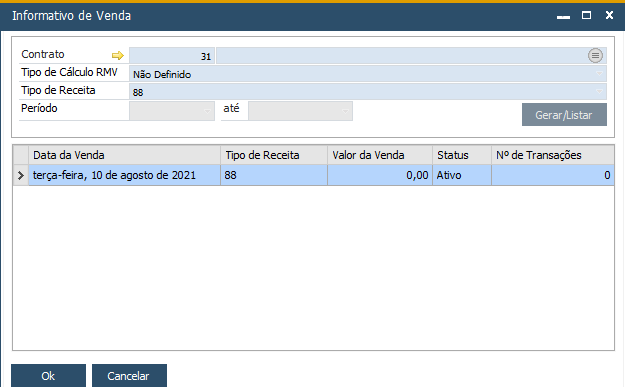The height and width of the screenshot is (387, 625).
Task: Open the choose-from-list icon in Contrato field
Action: click(595, 55)
